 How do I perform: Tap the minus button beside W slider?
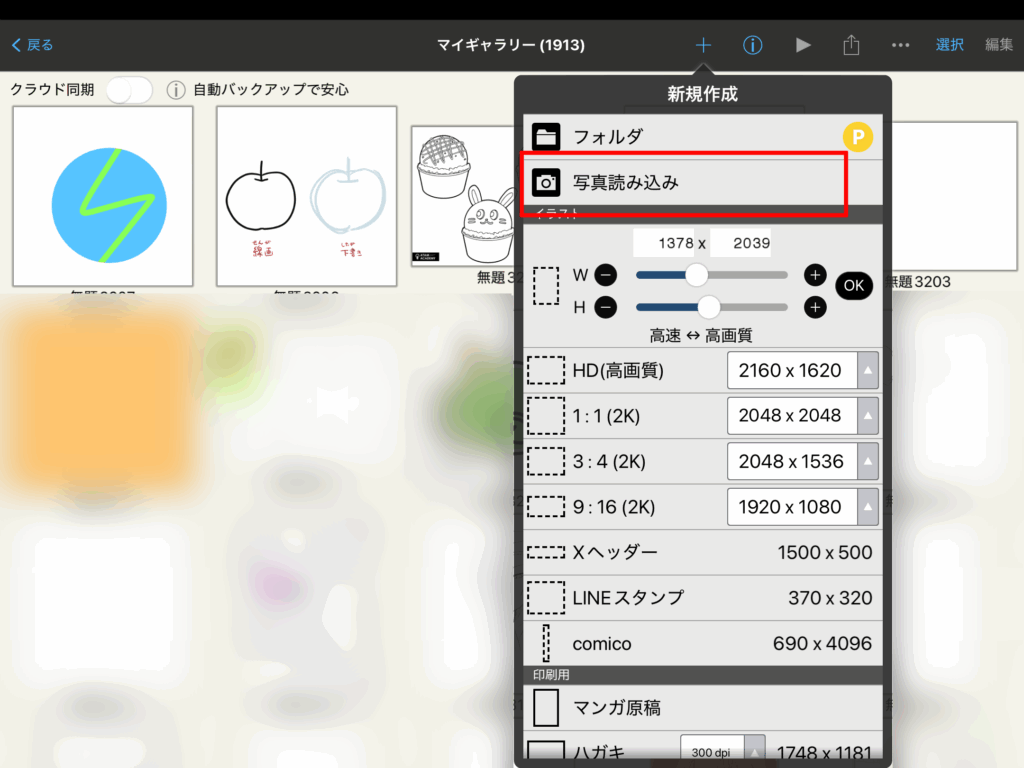point(607,275)
